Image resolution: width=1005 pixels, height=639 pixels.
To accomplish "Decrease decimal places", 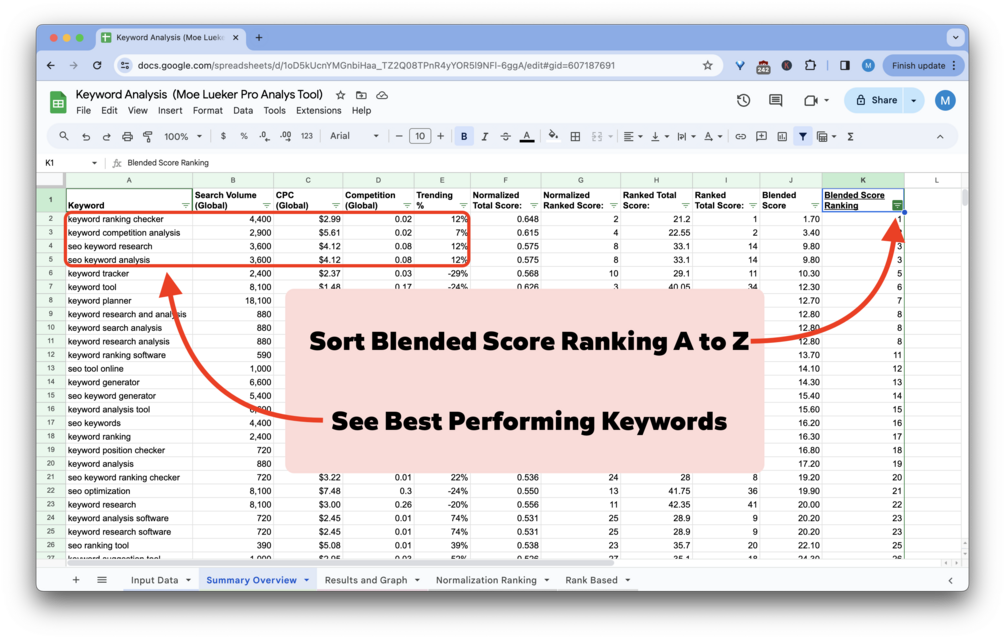I will pyautogui.click(x=264, y=137).
